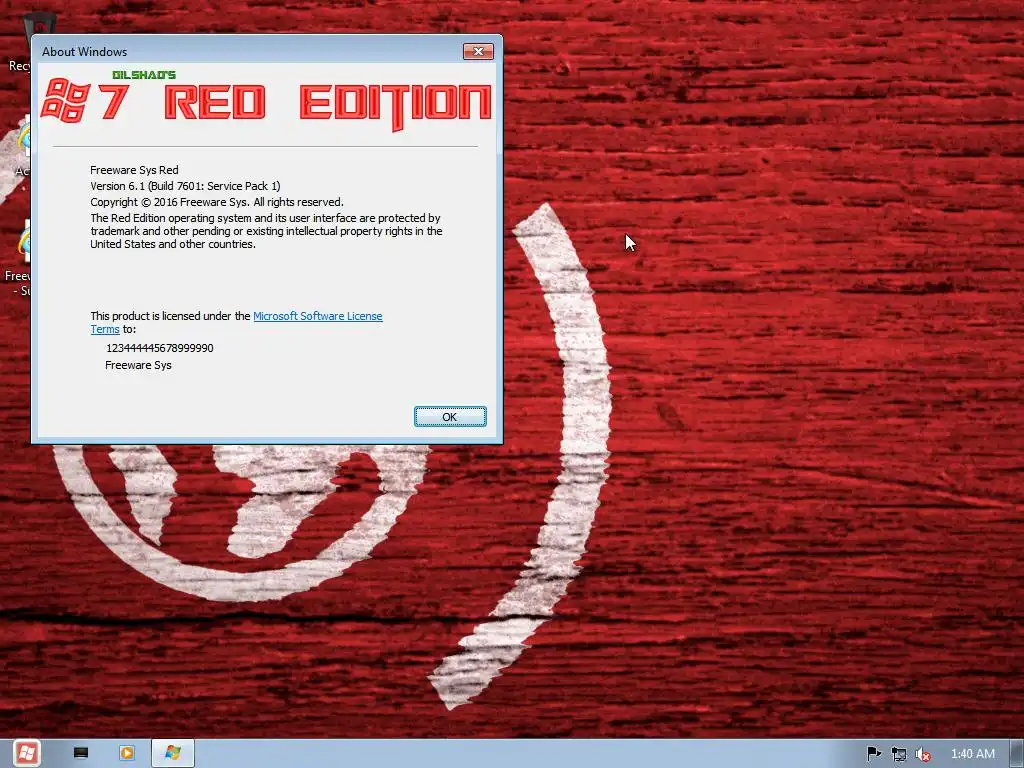
Task: Open the Action Center flag icon
Action: [x=873, y=754]
